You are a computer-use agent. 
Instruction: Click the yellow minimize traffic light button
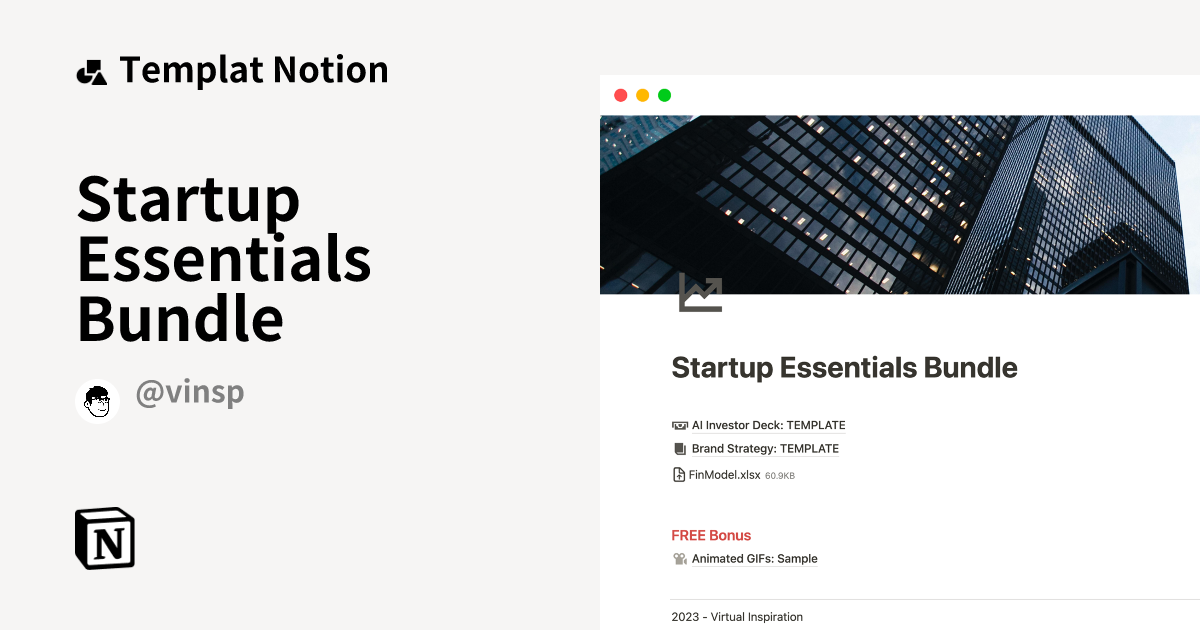(642, 95)
